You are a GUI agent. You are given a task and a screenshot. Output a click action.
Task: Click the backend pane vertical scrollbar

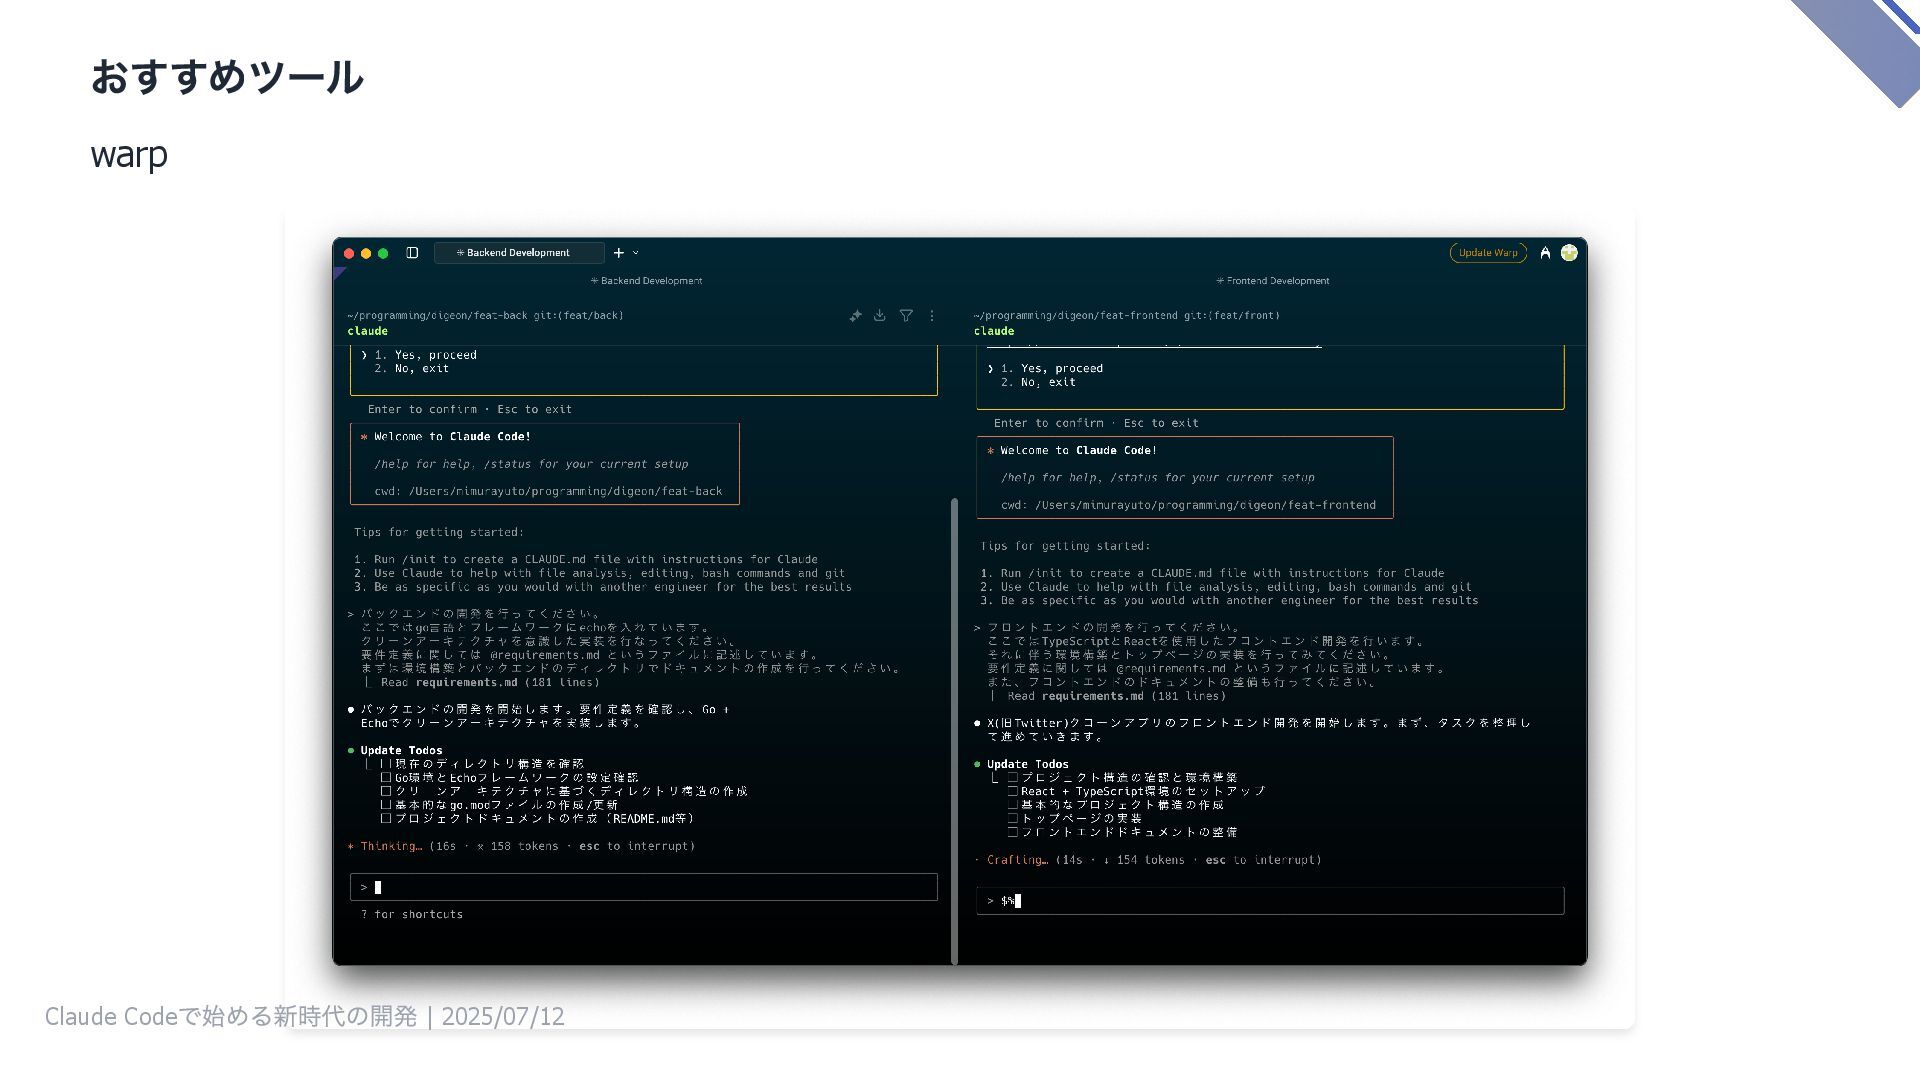coord(954,730)
